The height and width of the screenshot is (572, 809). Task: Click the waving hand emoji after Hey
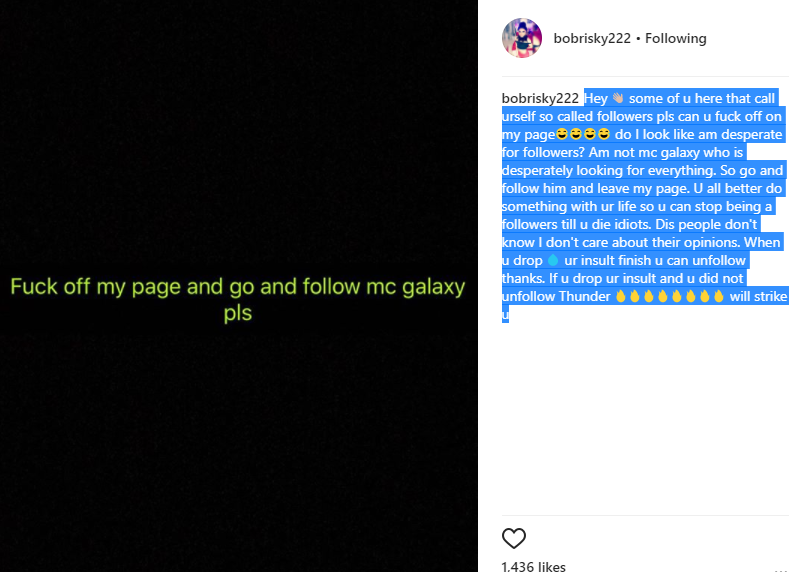618,98
